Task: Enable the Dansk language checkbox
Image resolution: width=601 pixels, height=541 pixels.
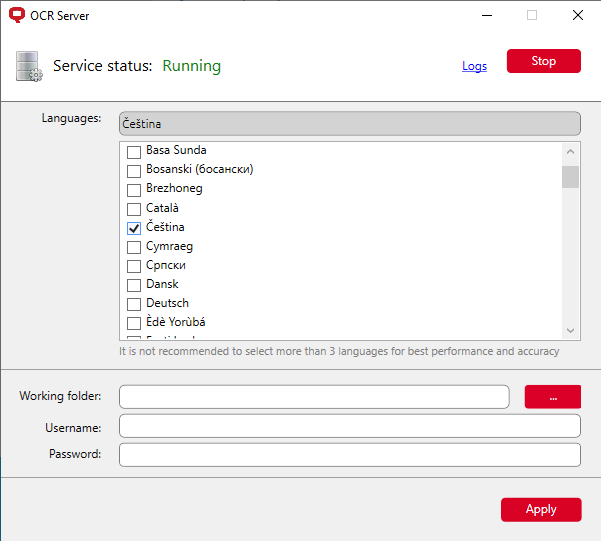Action: click(x=134, y=285)
